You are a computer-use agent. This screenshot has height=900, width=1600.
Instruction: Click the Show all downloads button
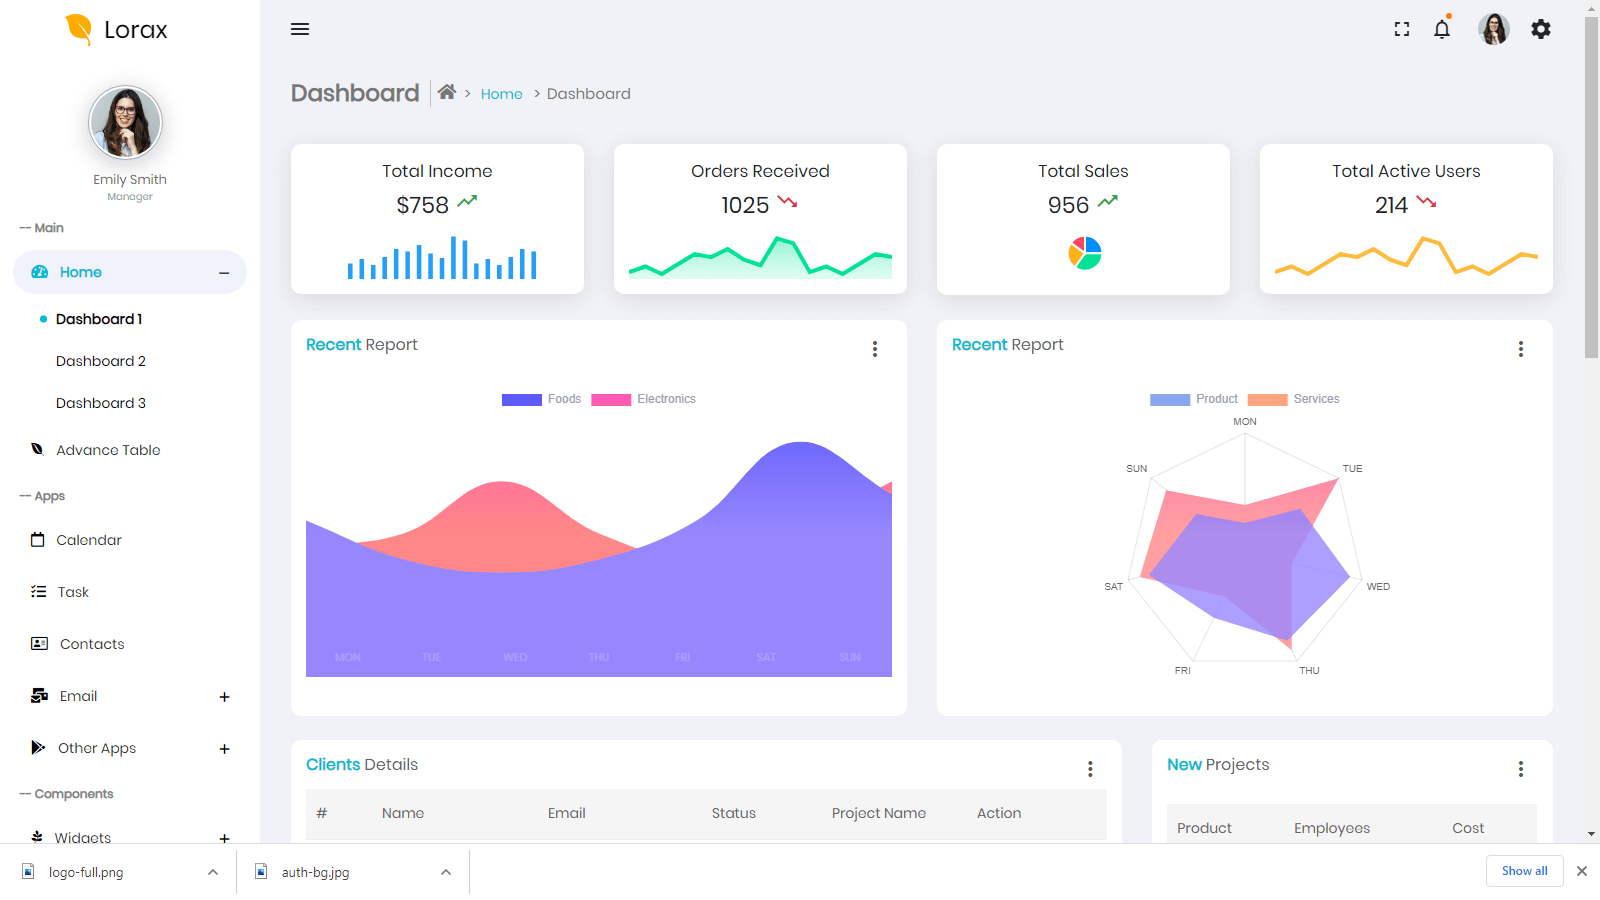[1523, 871]
